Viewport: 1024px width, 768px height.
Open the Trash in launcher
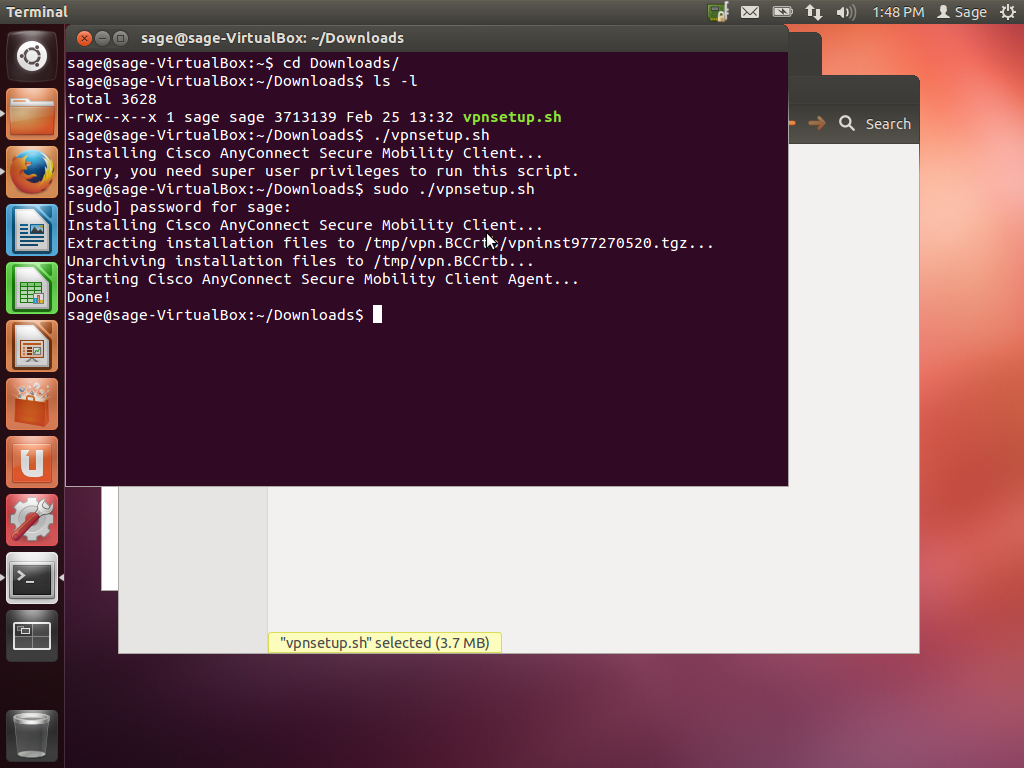click(32, 735)
